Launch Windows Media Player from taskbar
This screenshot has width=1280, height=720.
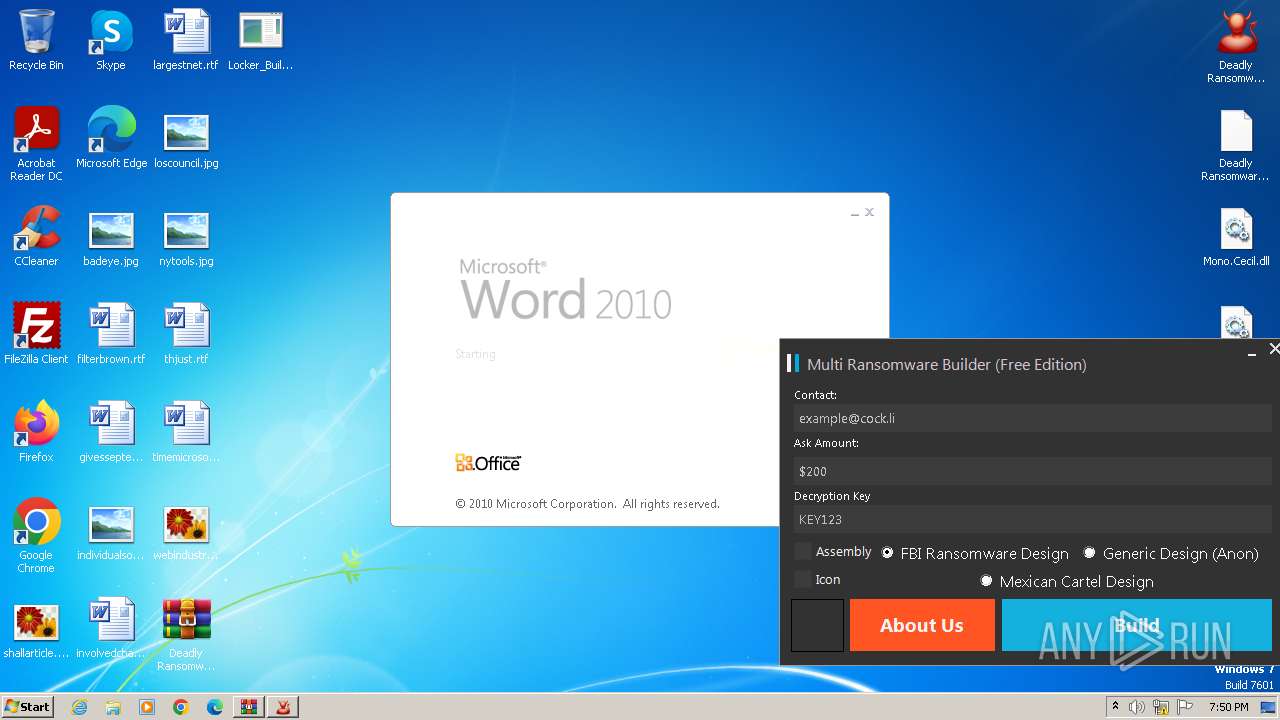click(147, 707)
